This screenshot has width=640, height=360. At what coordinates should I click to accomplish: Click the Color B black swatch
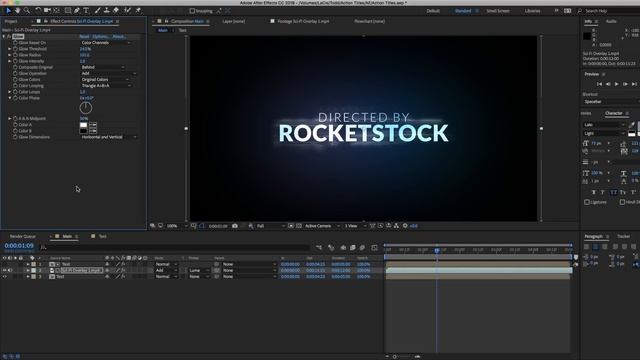click(x=84, y=131)
